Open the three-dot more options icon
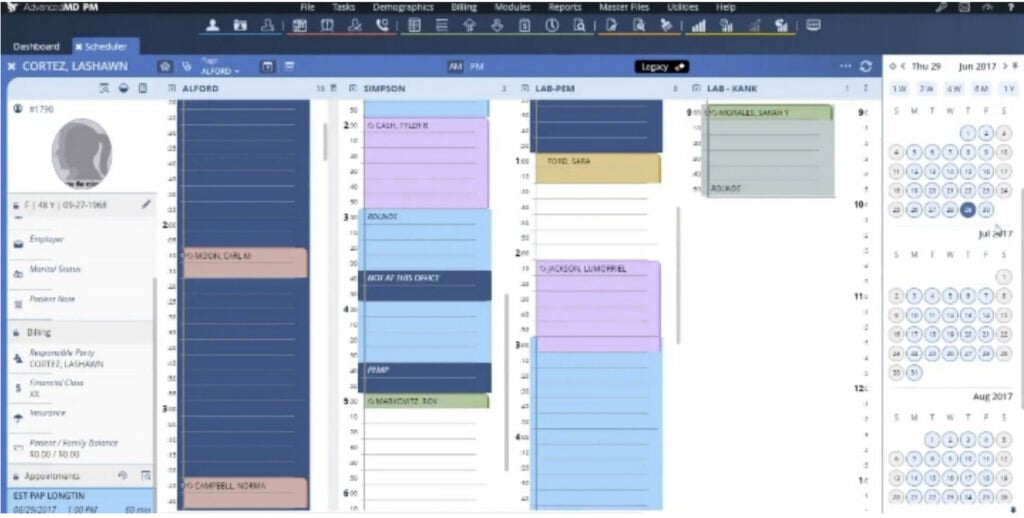This screenshot has height=518, width=1024. coord(845,66)
